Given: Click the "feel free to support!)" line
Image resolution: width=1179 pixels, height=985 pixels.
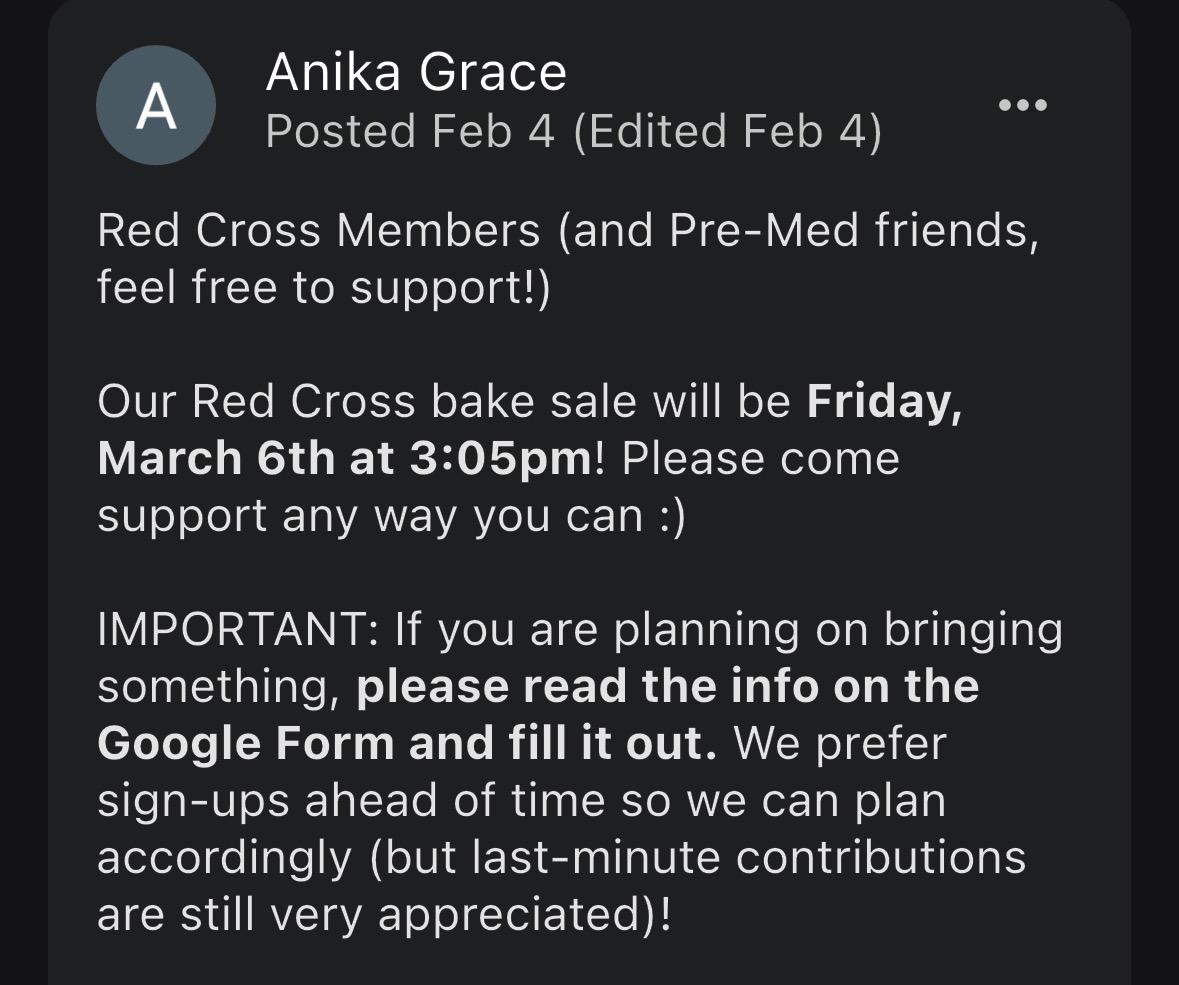Looking at the screenshot, I should 323,288.
